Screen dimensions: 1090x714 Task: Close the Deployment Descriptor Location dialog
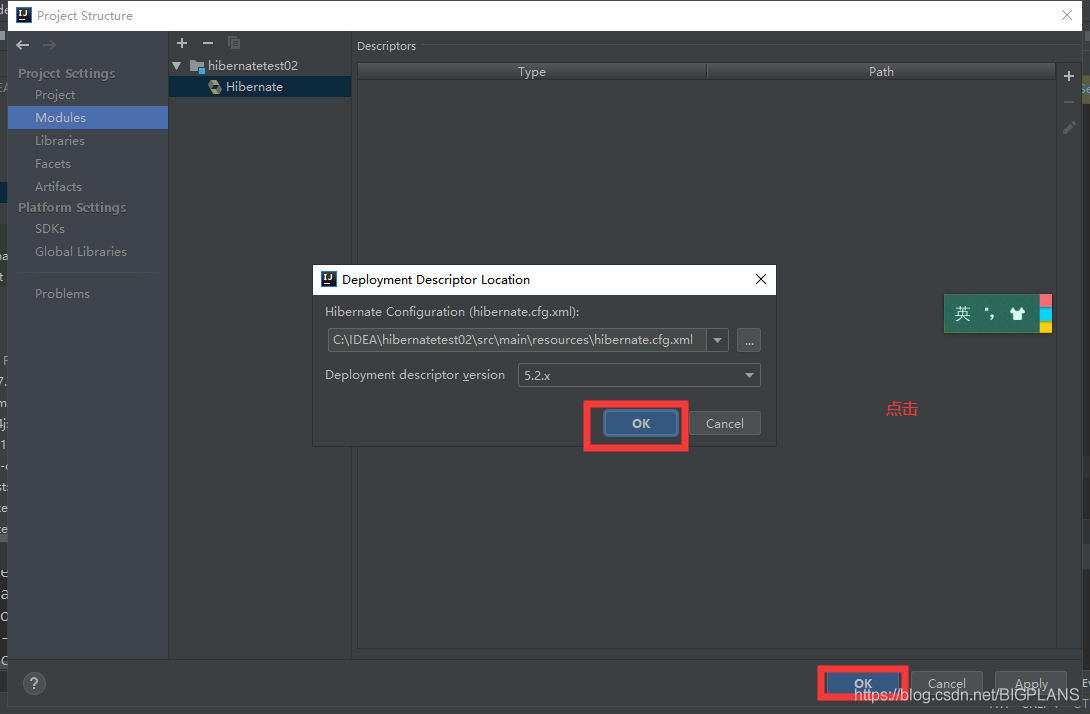click(x=760, y=279)
